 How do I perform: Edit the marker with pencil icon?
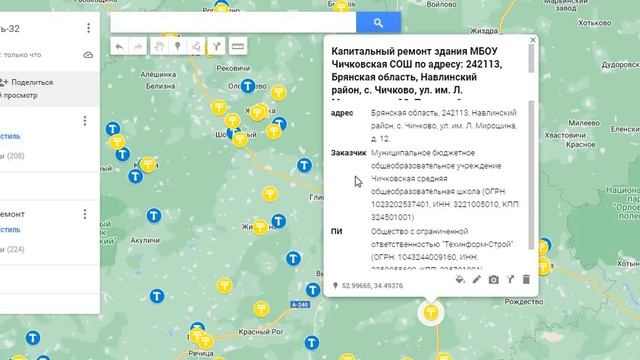point(477,280)
